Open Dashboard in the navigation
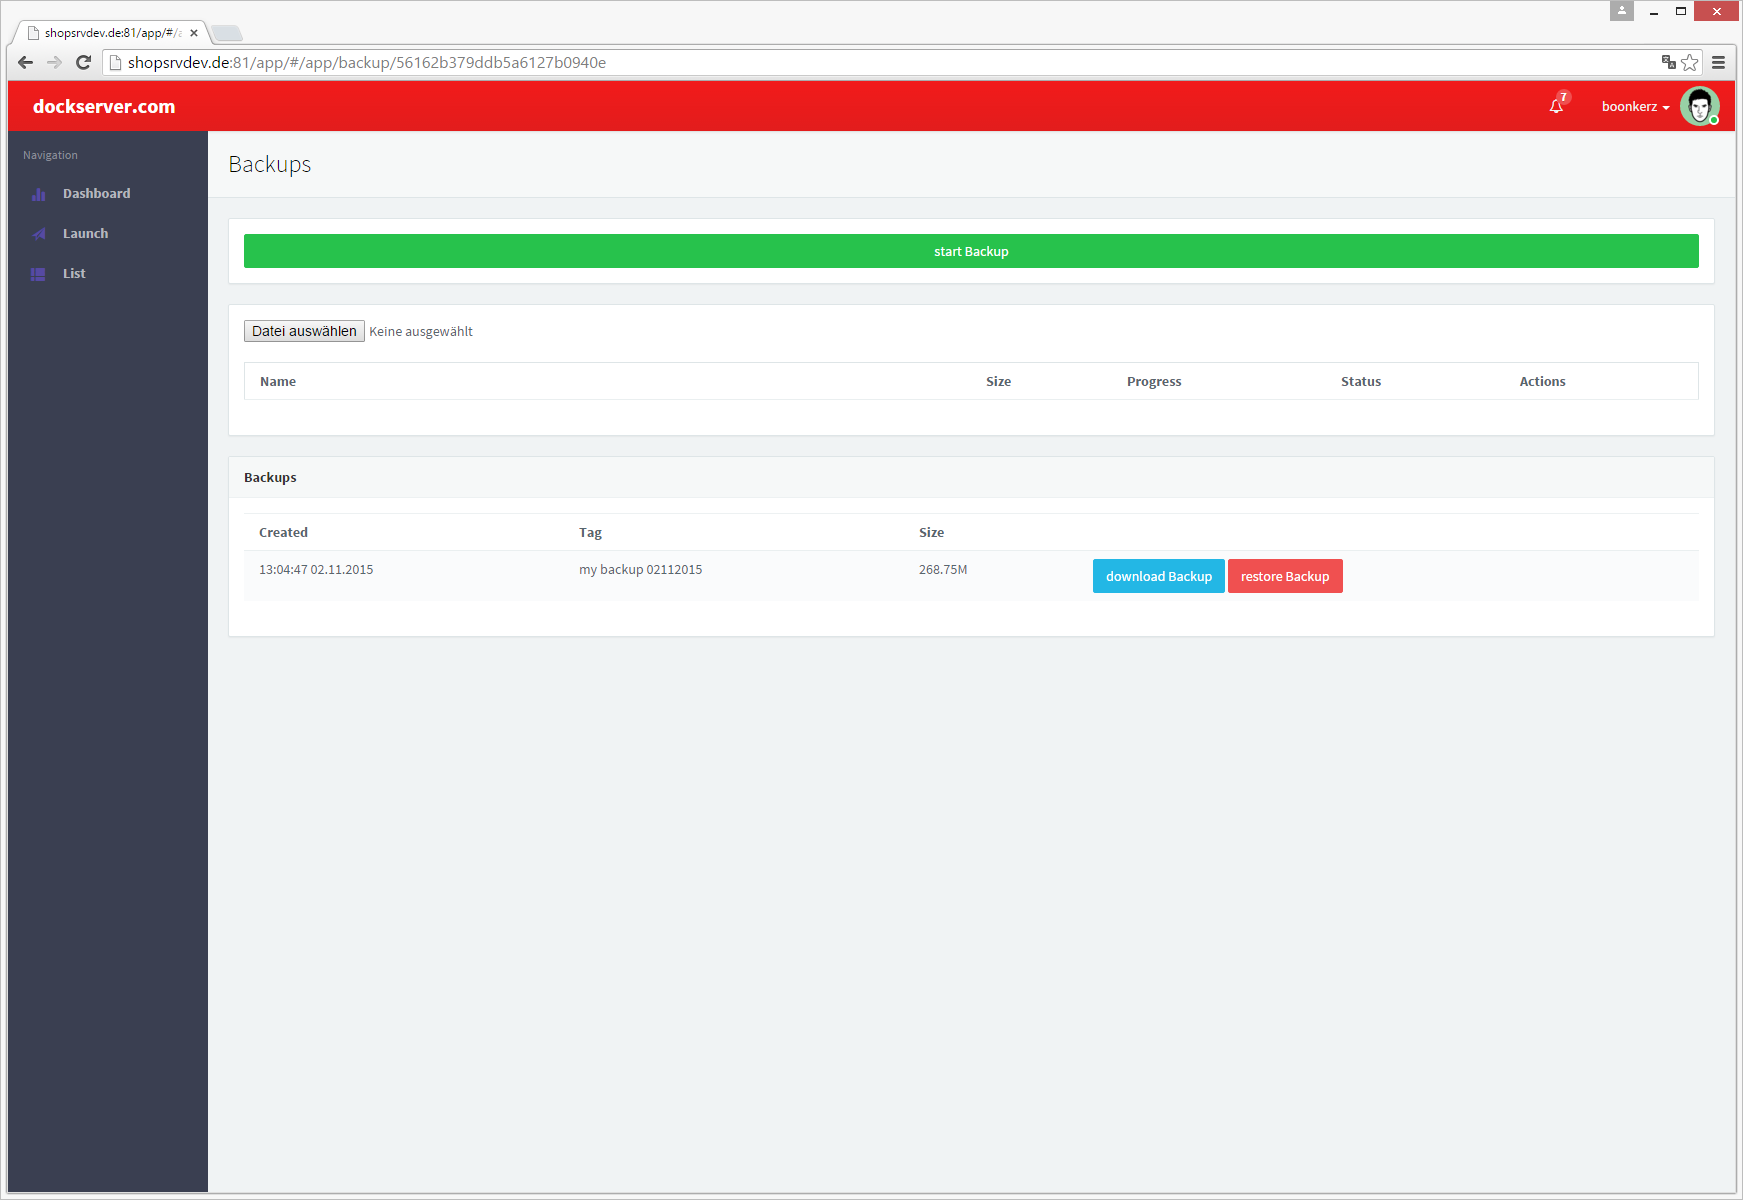 point(96,194)
